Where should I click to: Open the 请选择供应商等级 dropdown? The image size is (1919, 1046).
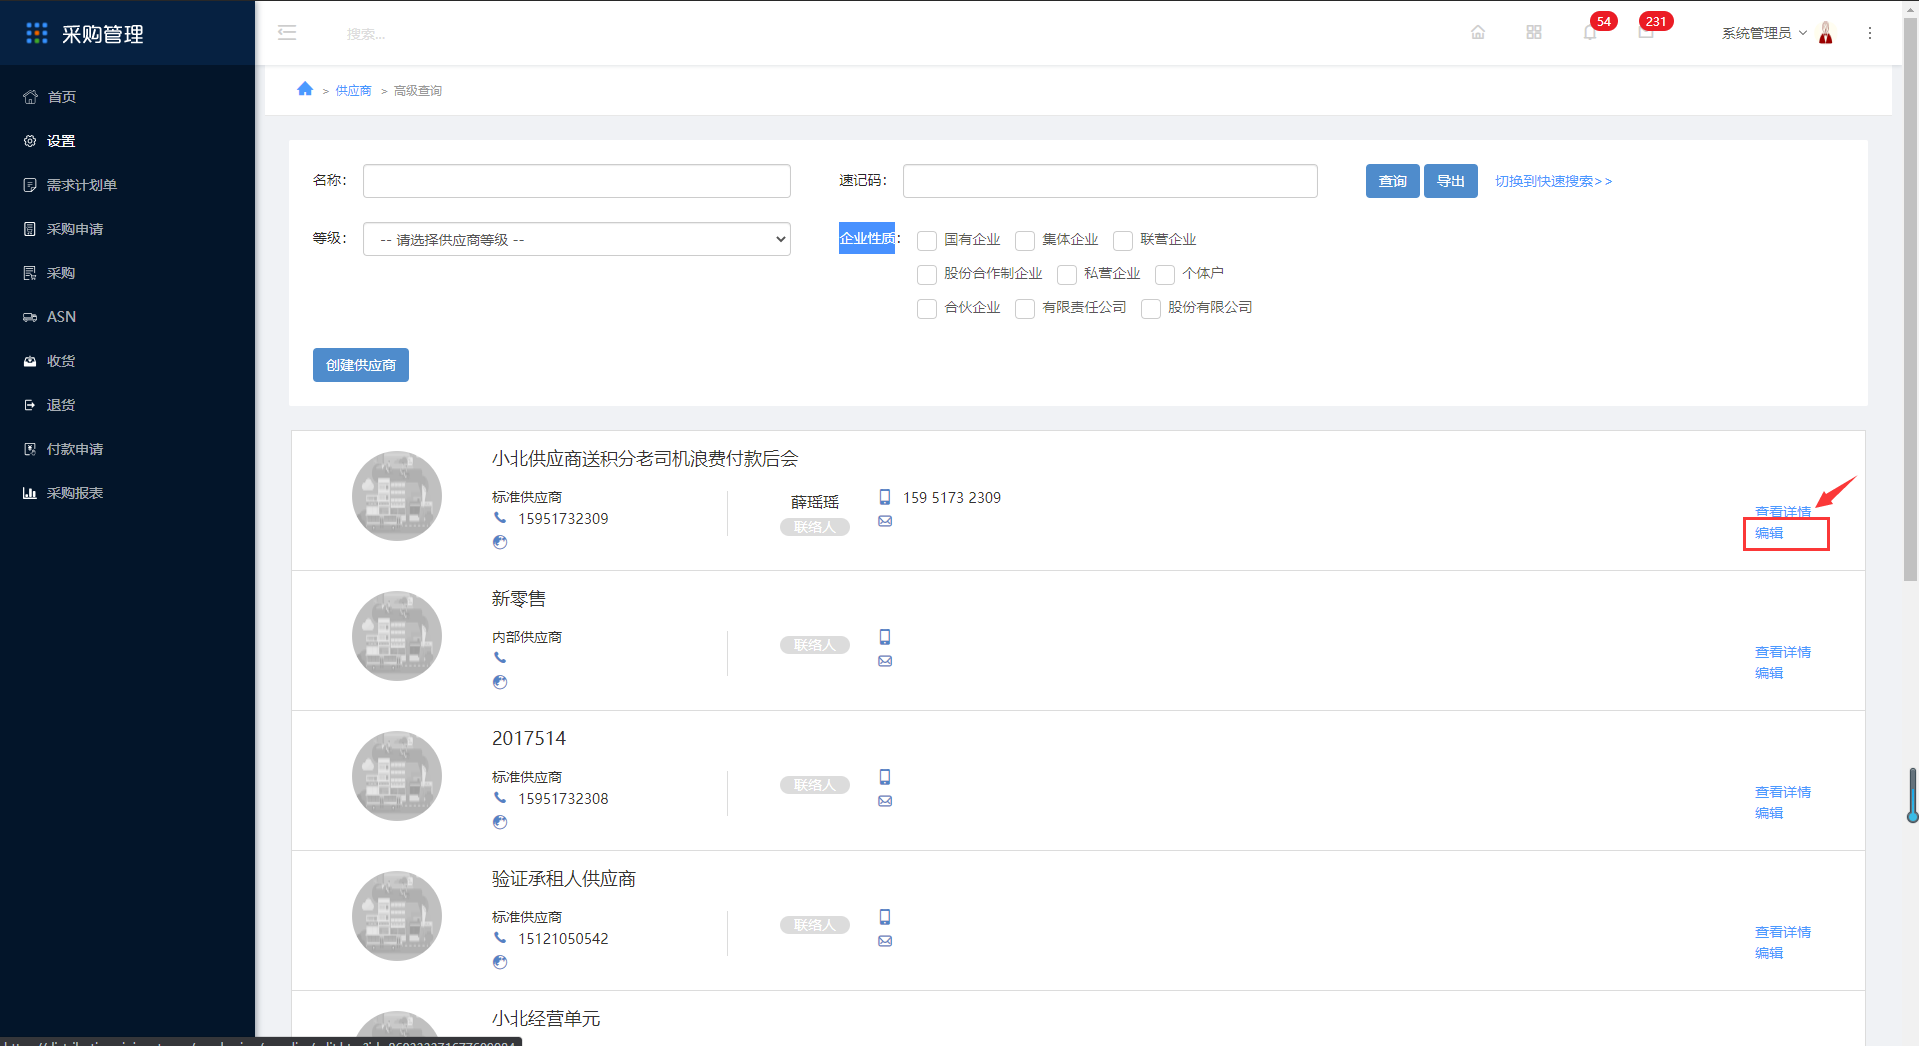tap(577, 239)
